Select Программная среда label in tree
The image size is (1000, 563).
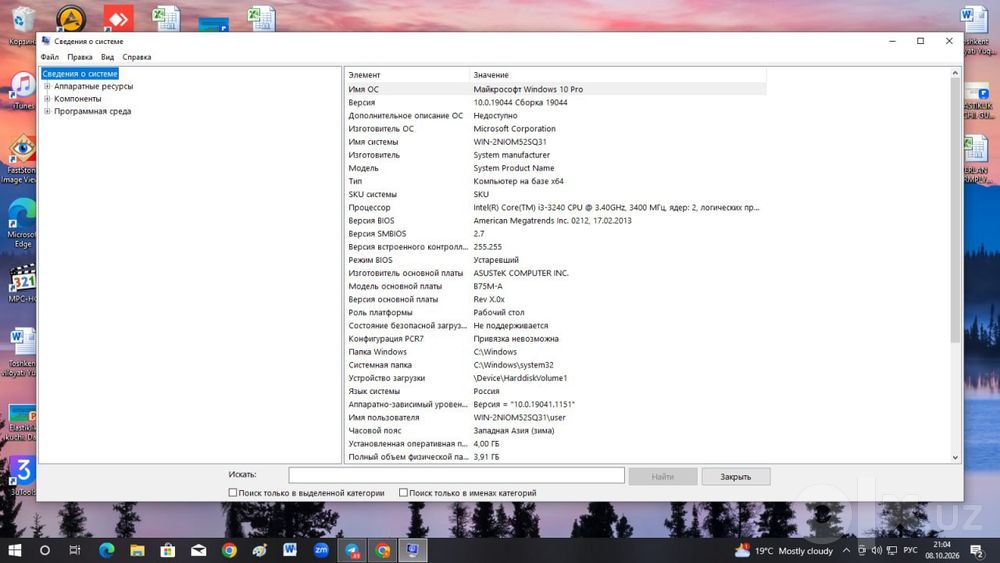[x=92, y=111]
